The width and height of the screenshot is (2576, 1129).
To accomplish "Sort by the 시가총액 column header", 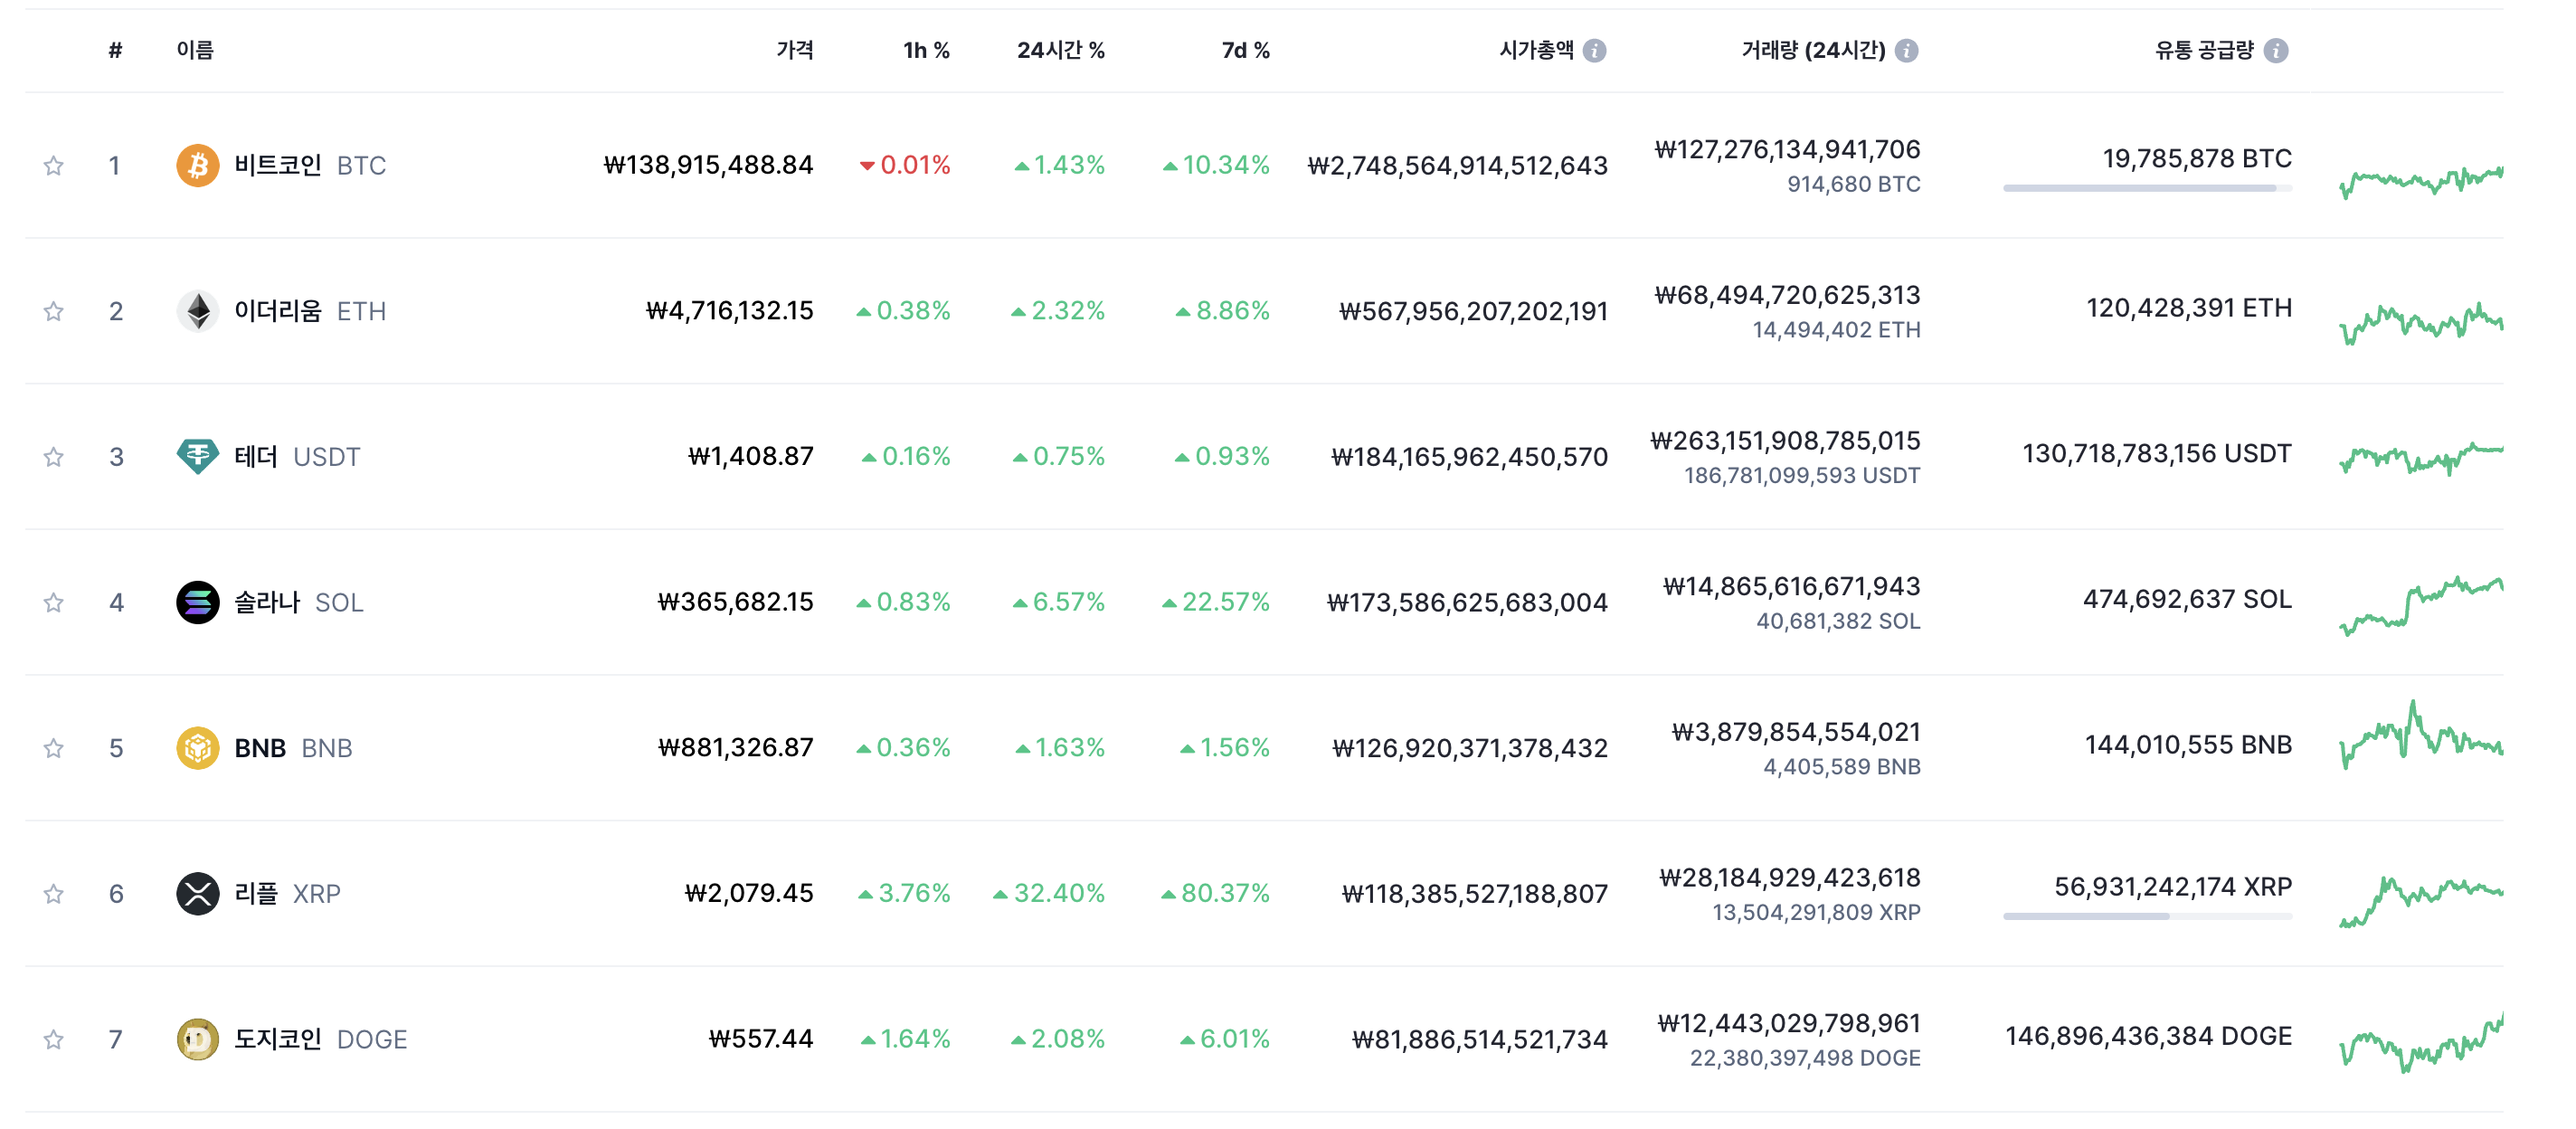I will coord(1536,50).
